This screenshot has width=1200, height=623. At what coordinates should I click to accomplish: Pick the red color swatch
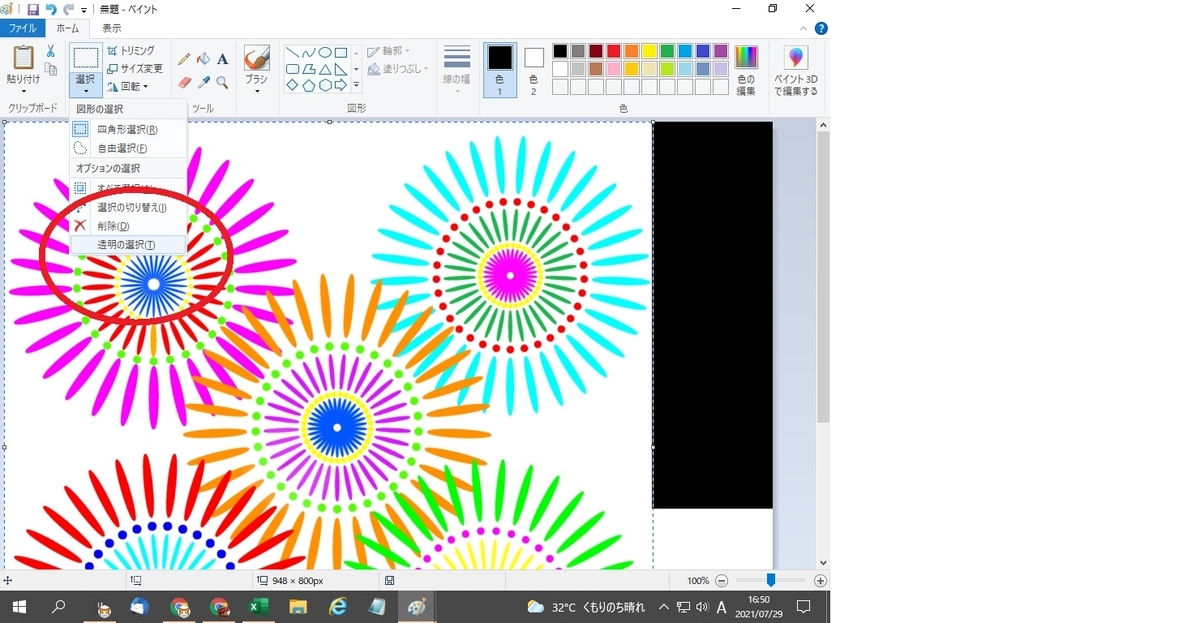tap(614, 51)
